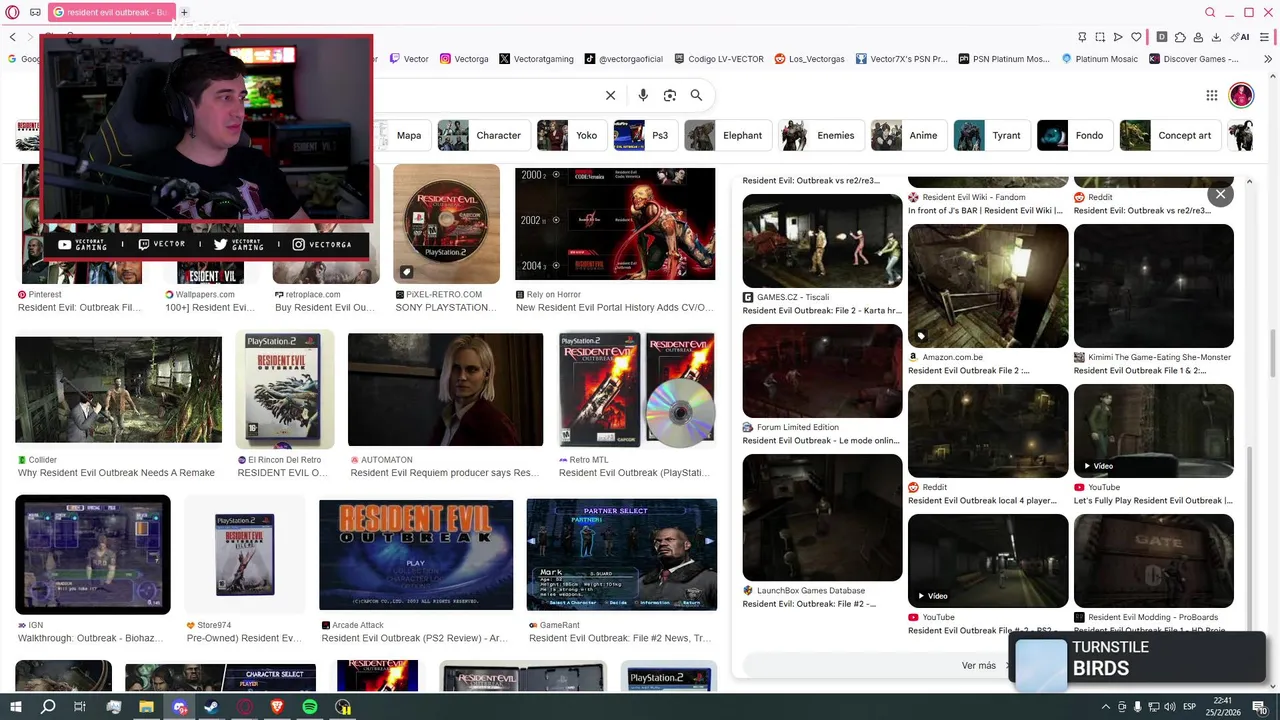The width and height of the screenshot is (1280, 720).
Task: Clear the Google search box with X
Action: tap(610, 95)
